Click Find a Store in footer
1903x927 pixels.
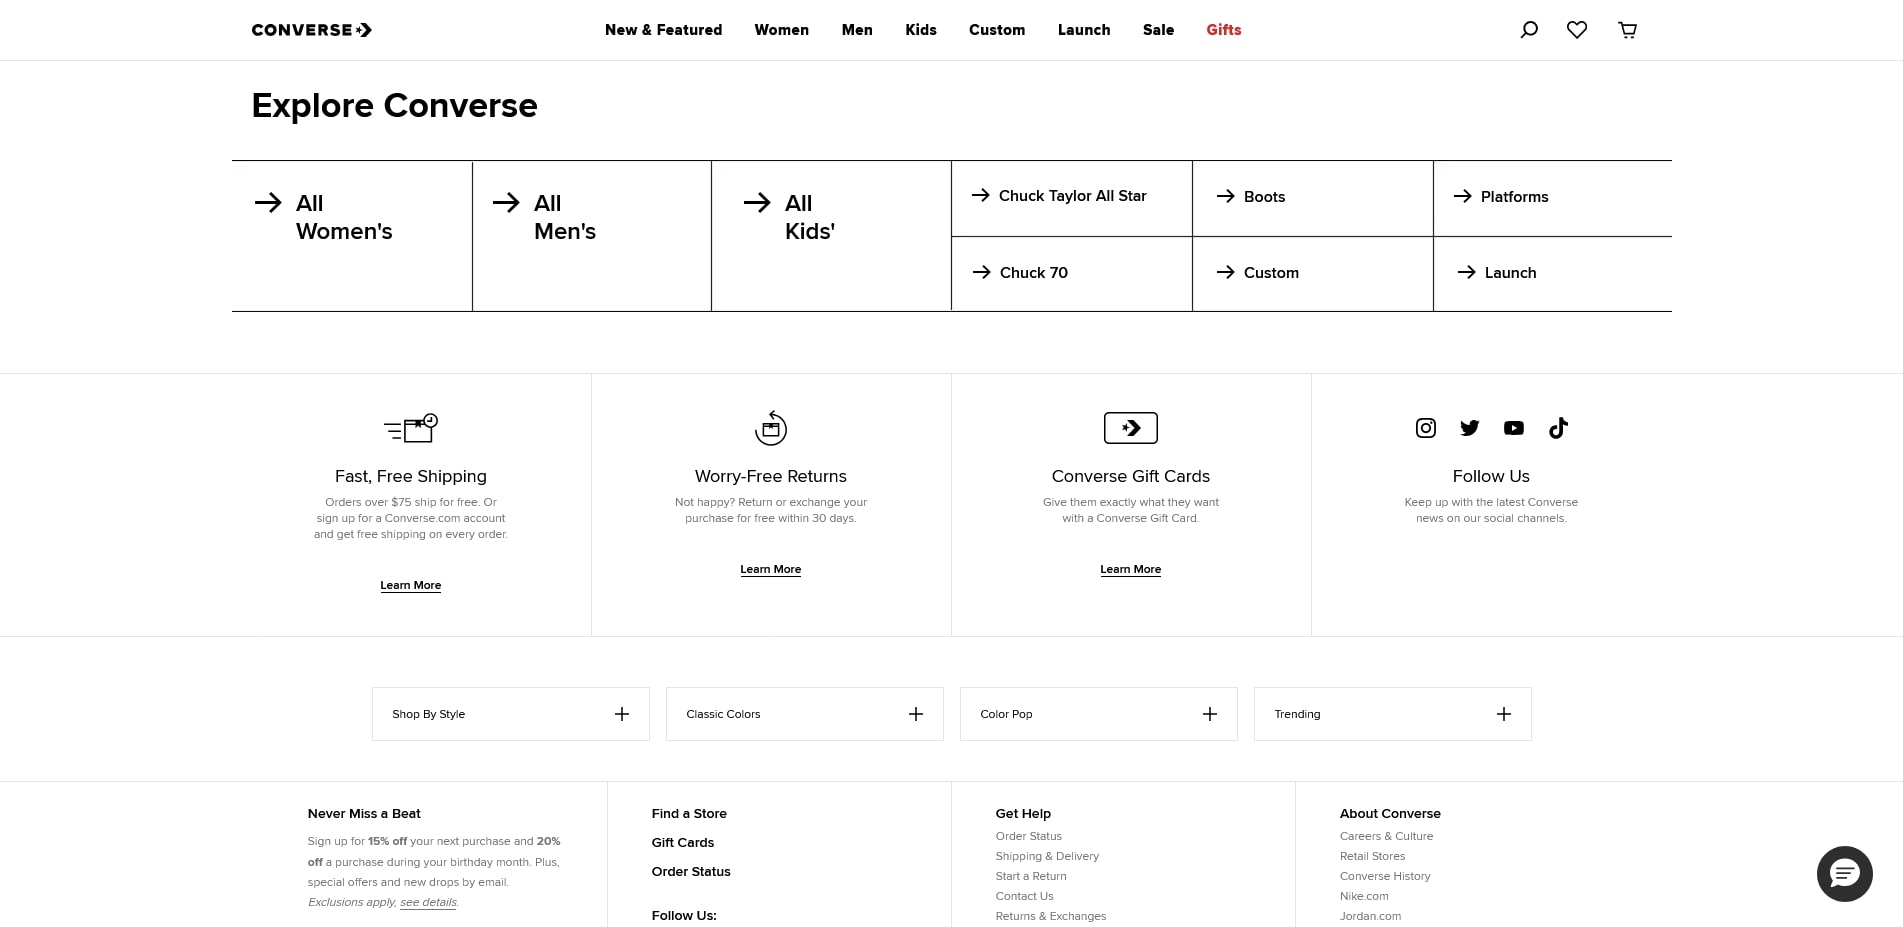coord(689,814)
